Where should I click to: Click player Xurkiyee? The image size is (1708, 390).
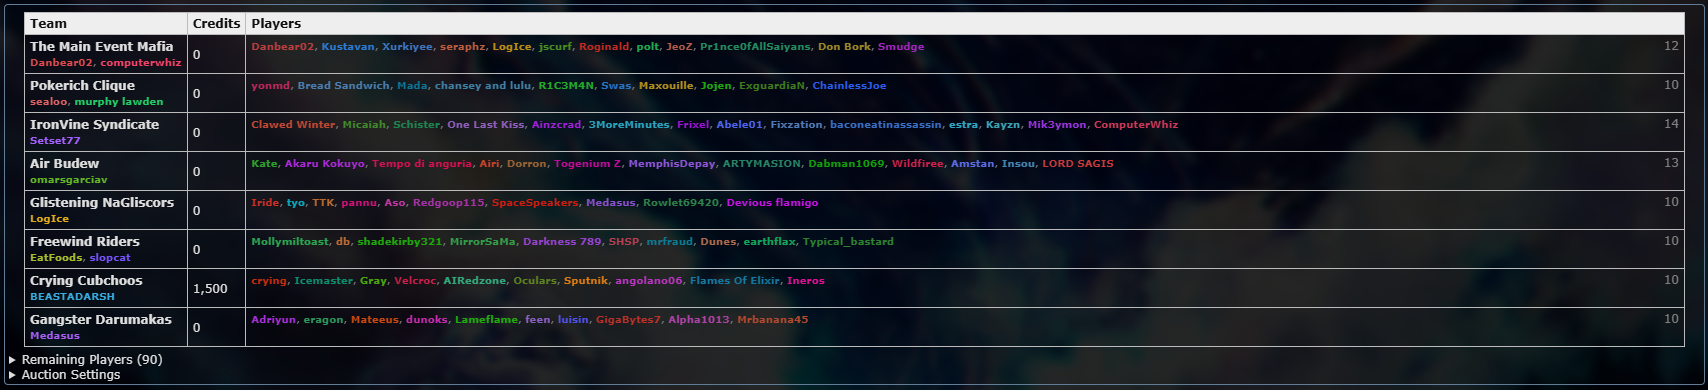pos(408,47)
